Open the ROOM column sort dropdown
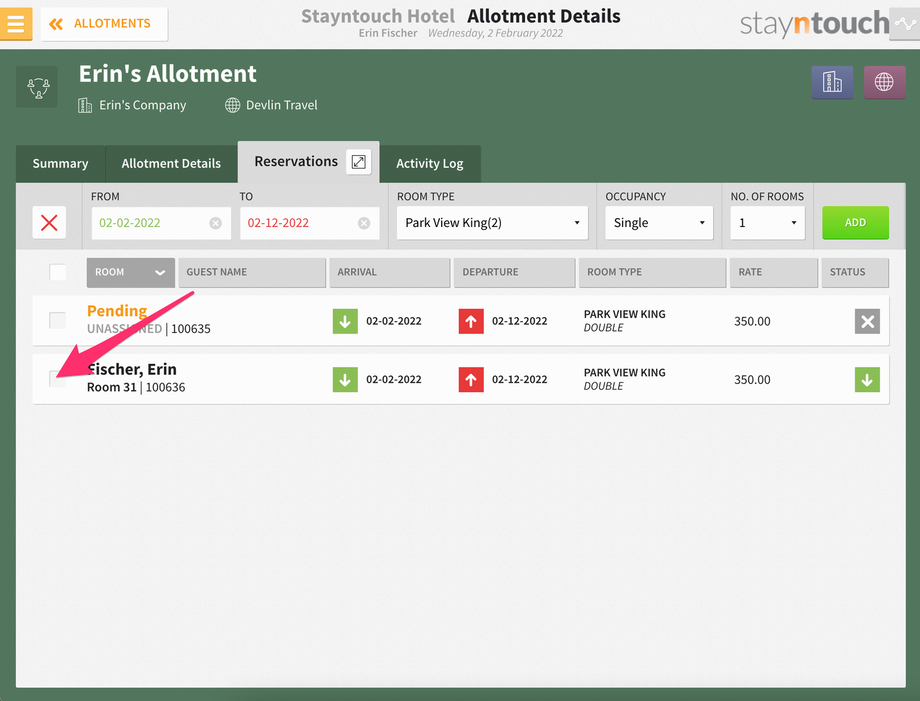The image size is (920, 701). (131, 273)
